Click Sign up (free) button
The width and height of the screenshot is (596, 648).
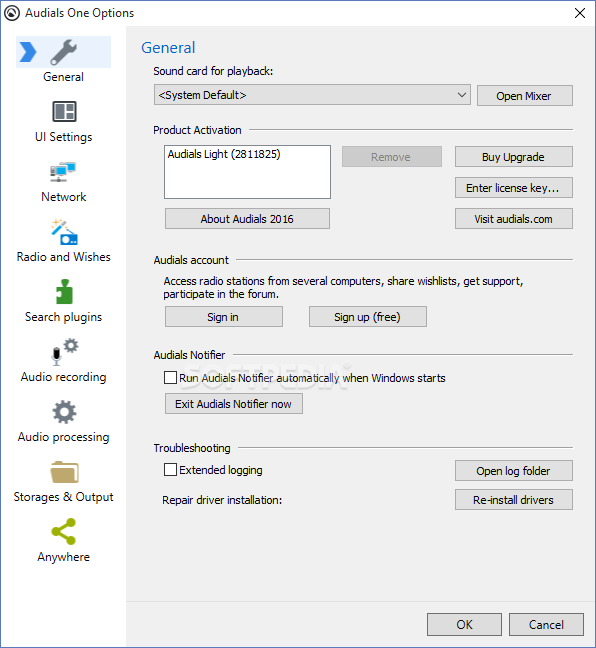pyautogui.click(x=367, y=317)
